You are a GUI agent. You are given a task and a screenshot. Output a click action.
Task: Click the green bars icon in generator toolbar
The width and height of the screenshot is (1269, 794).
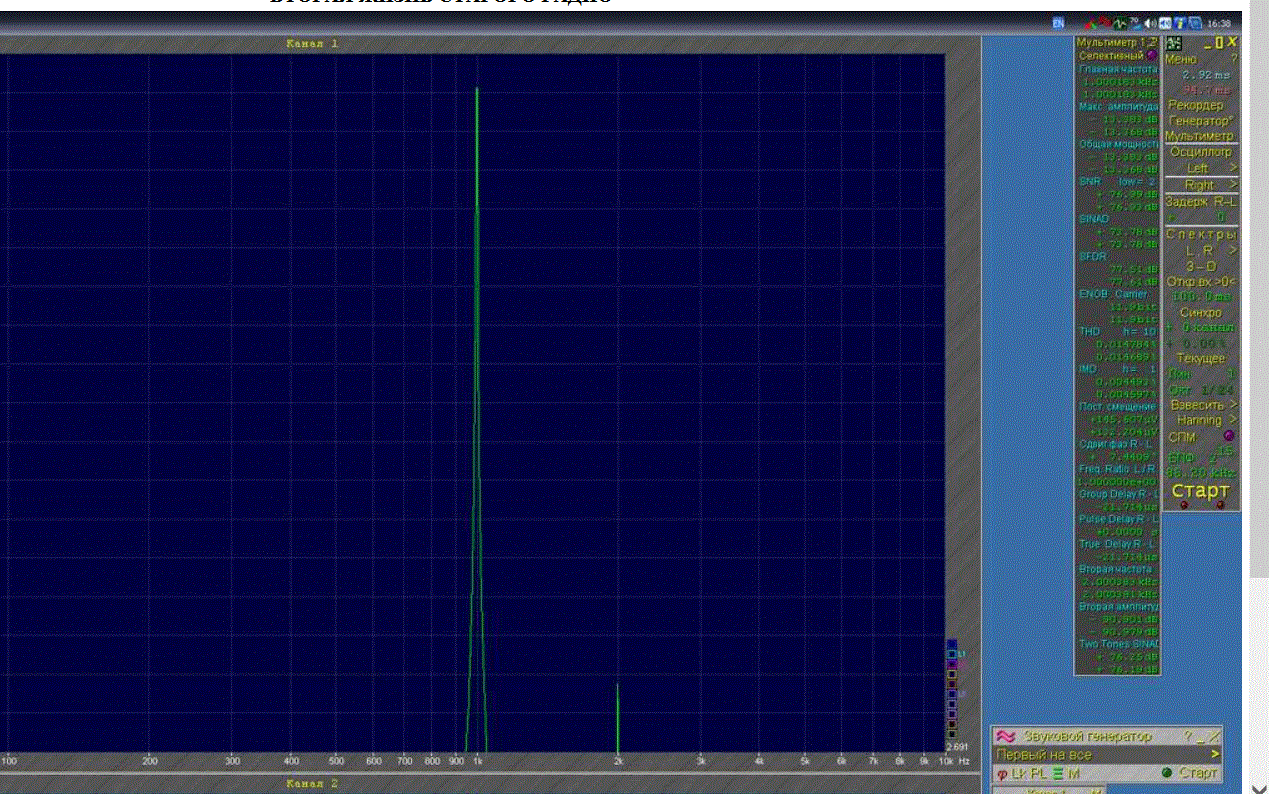pos(1059,773)
